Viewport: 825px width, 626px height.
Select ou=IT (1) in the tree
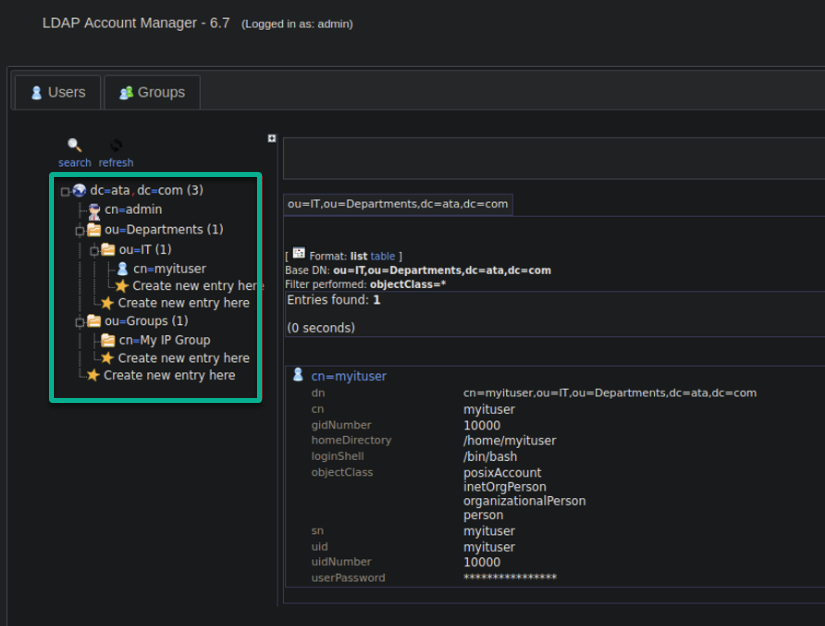click(x=145, y=249)
